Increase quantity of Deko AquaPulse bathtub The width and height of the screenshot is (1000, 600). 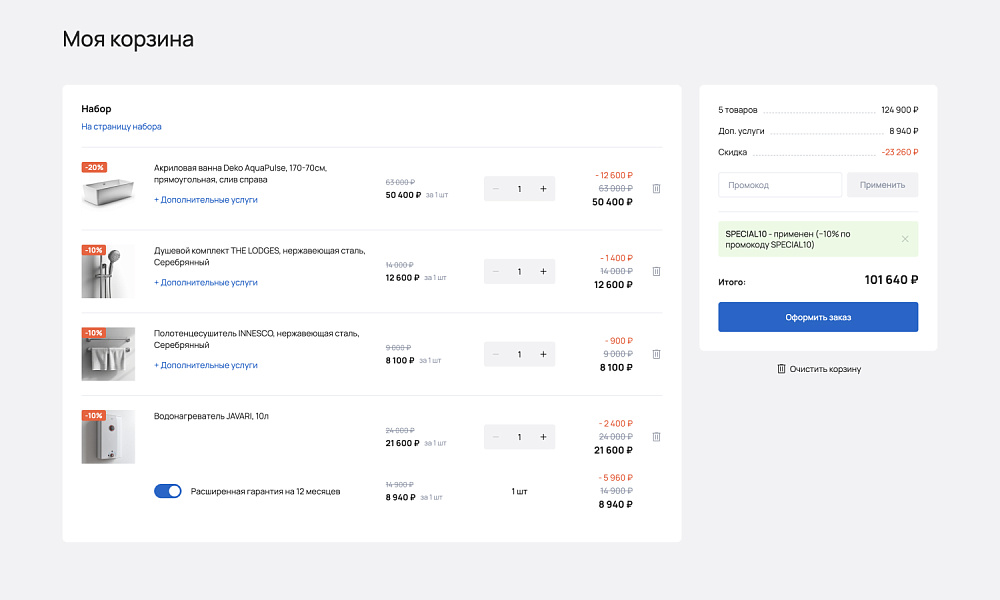click(543, 188)
